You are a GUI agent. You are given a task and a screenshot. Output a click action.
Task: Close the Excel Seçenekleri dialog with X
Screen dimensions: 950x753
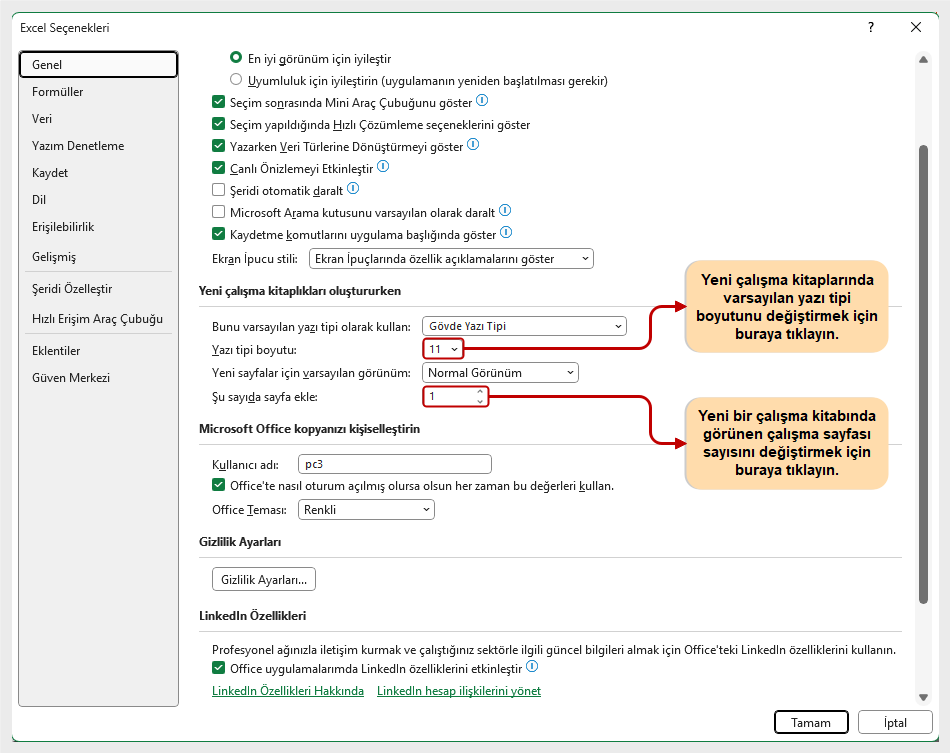coord(916,27)
